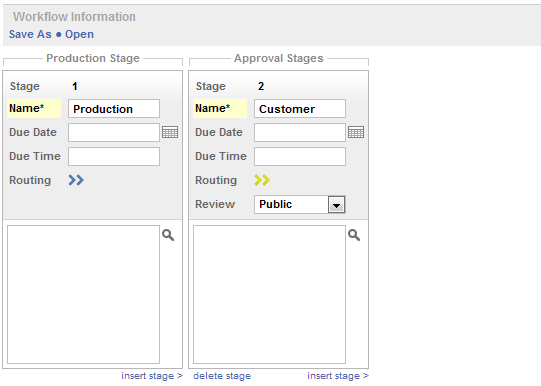Click Stage 1 Due Date field

point(114,132)
